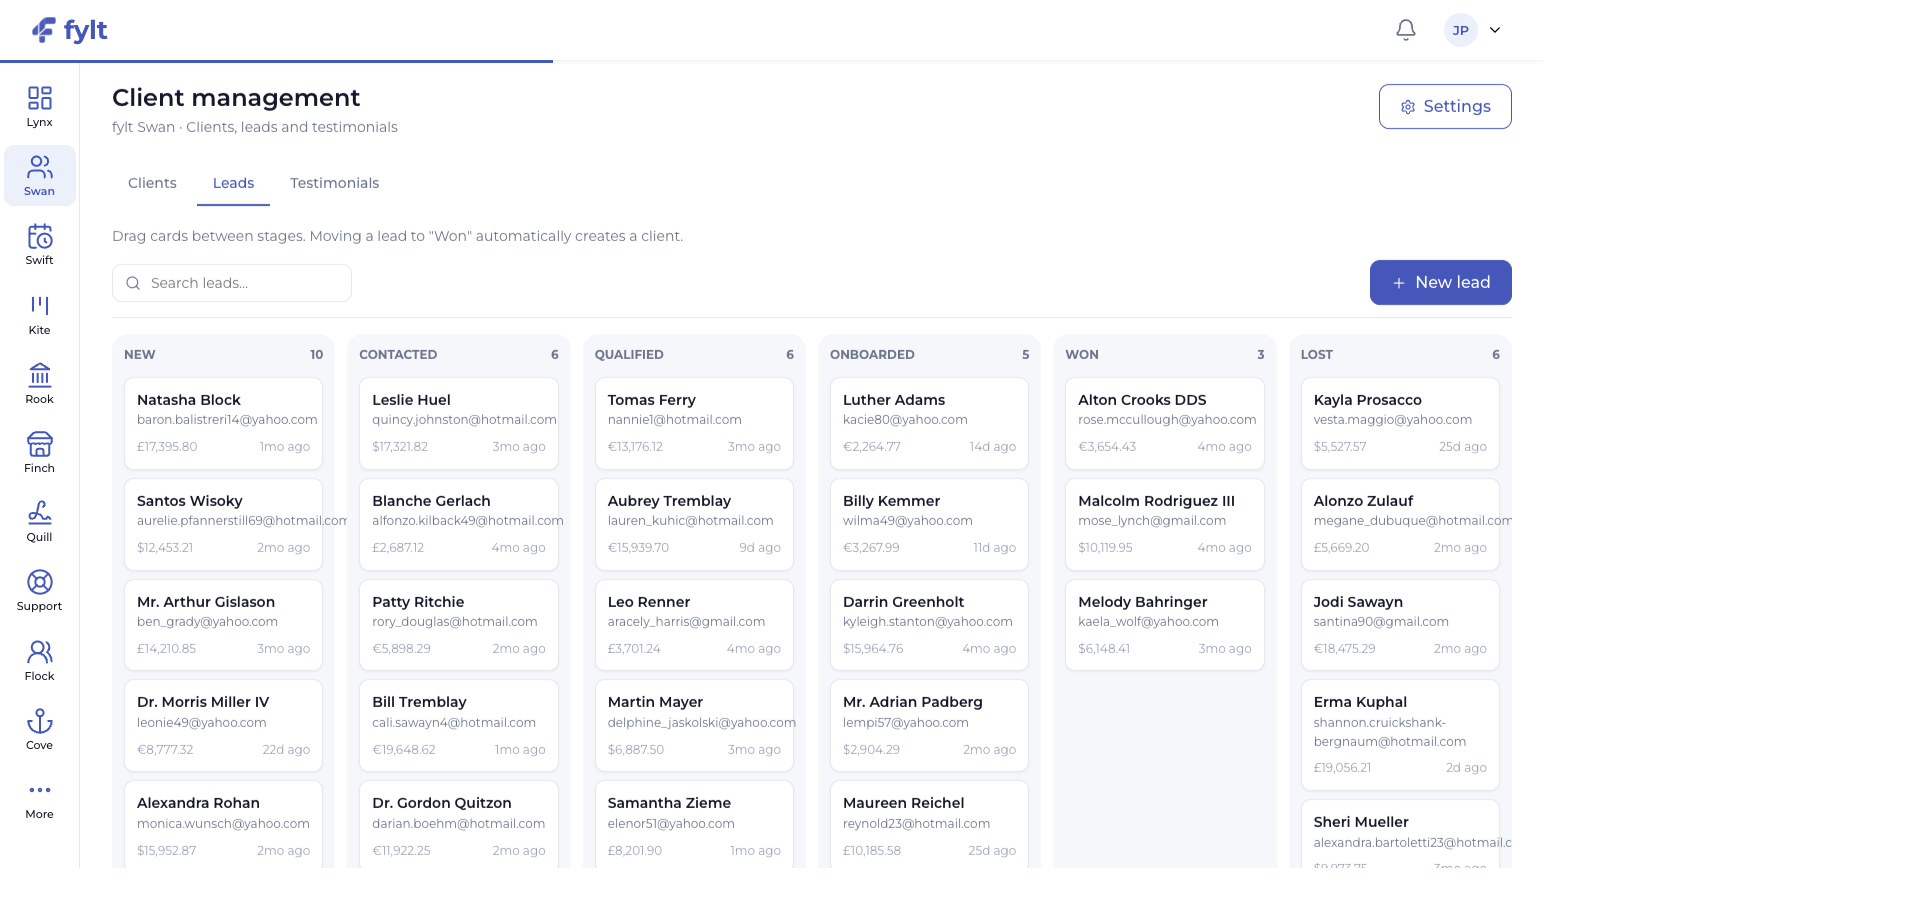Click the LOST column header
The width and height of the screenshot is (1920, 900).
coord(1317,354)
